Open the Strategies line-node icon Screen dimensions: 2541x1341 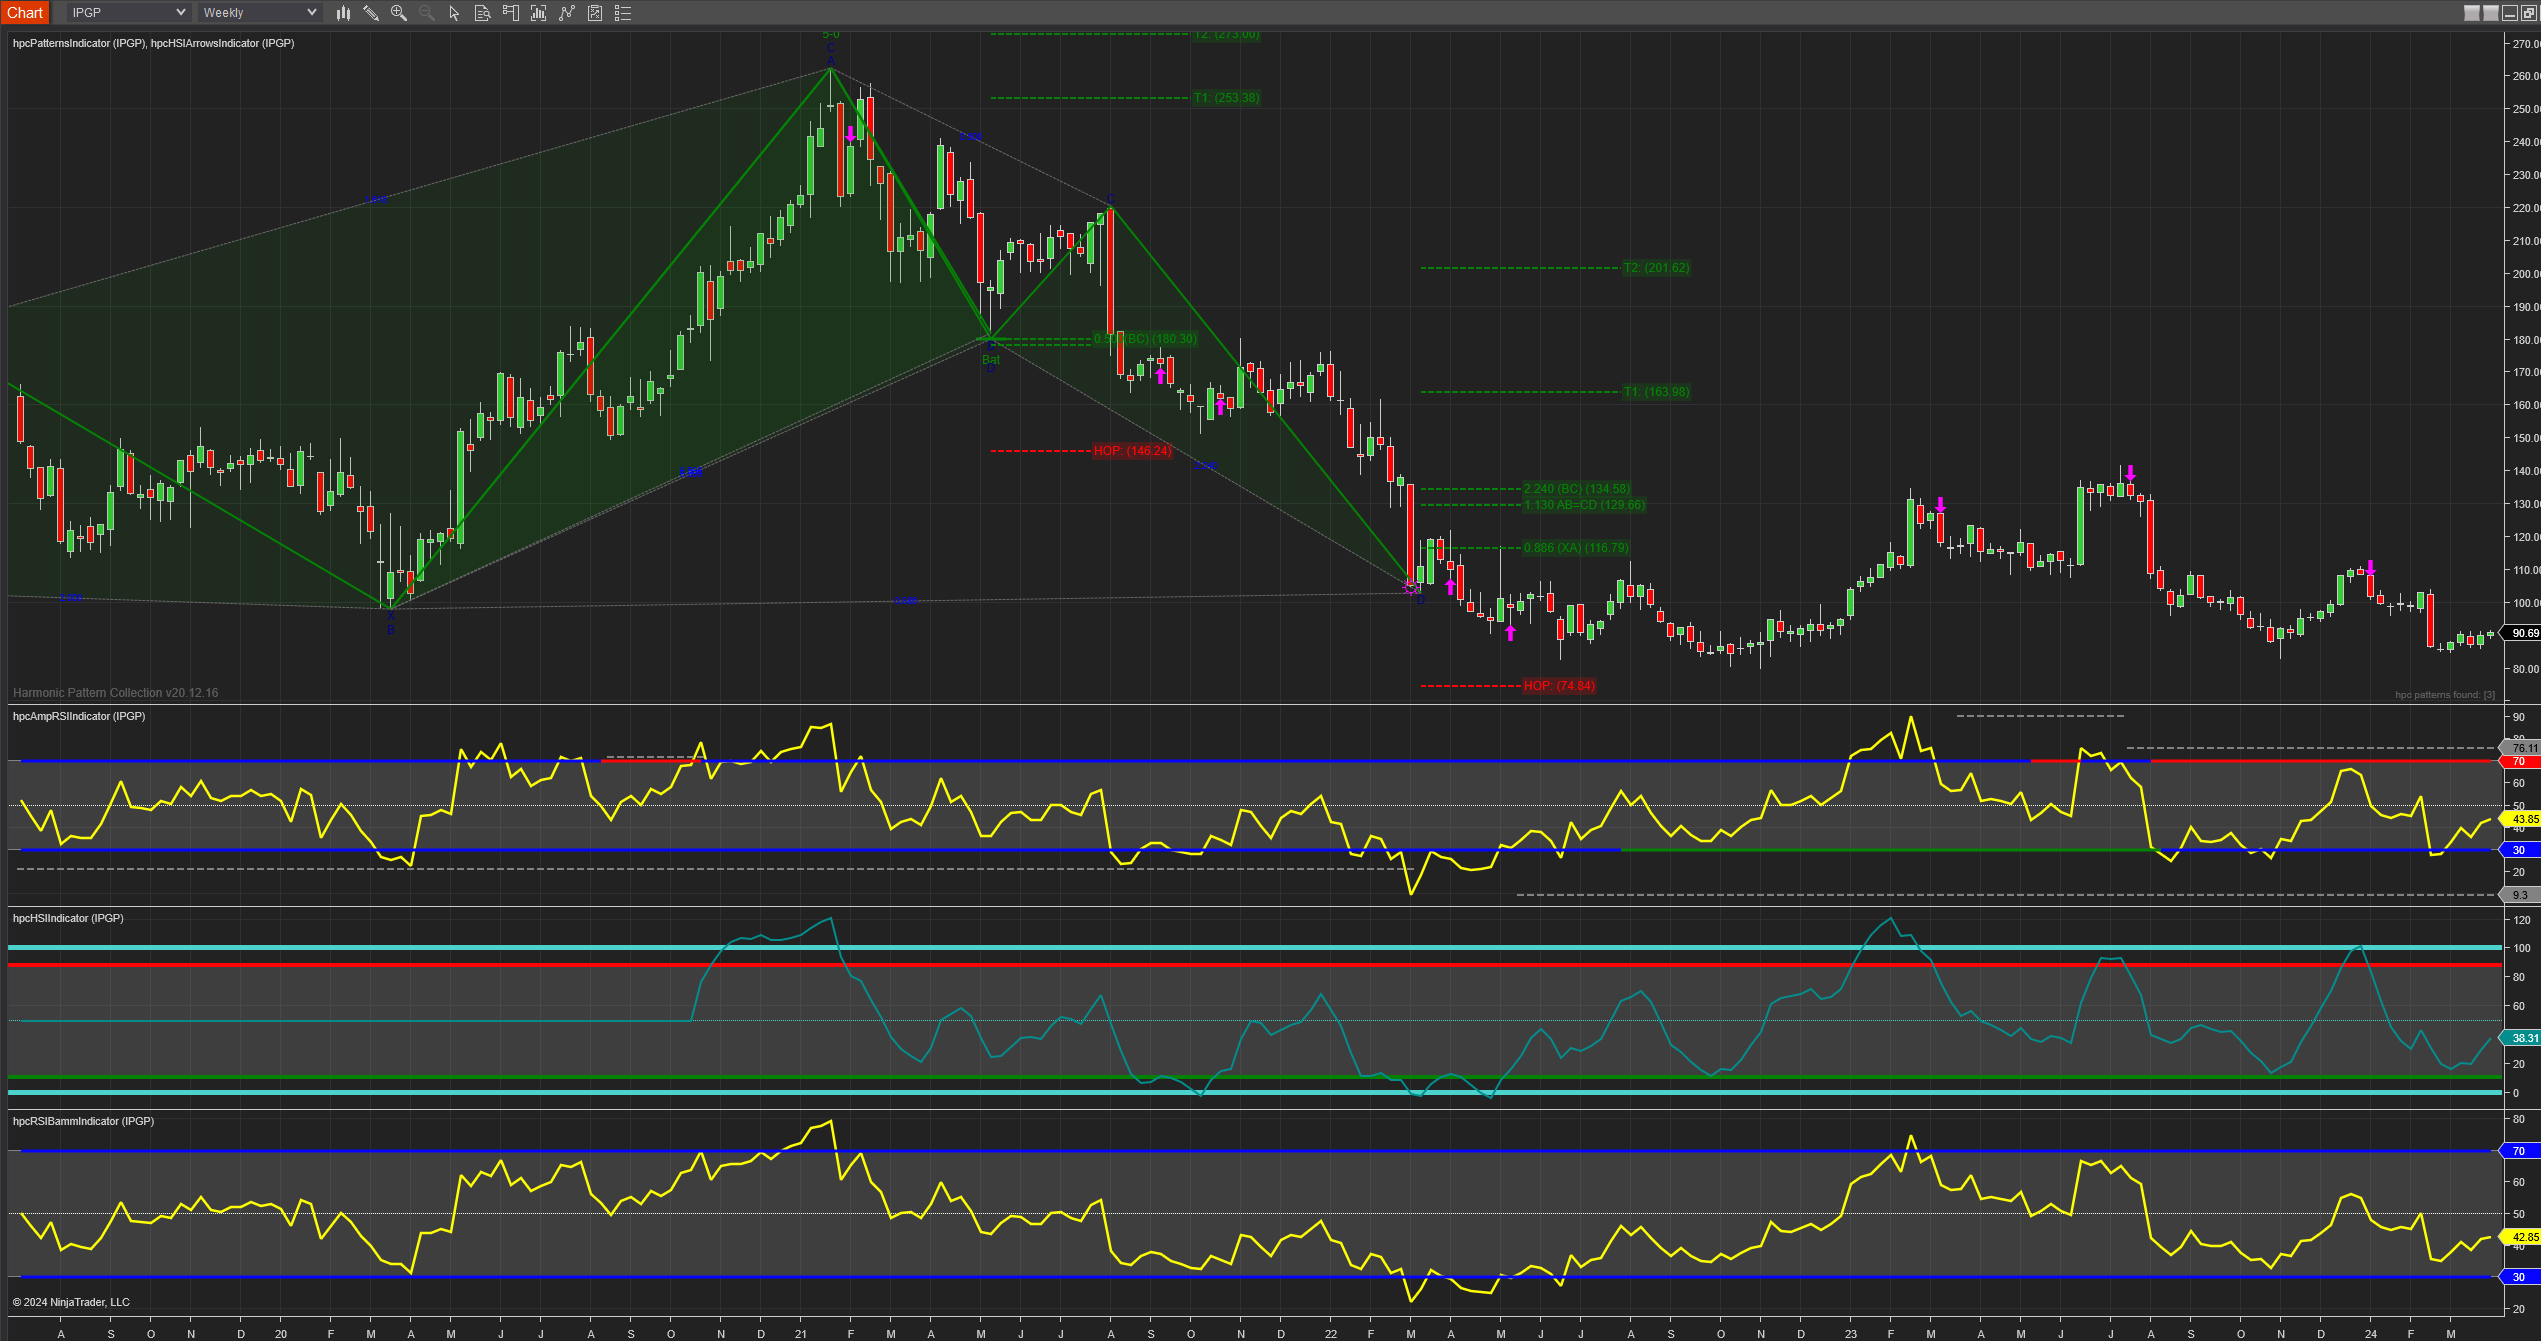(x=567, y=13)
